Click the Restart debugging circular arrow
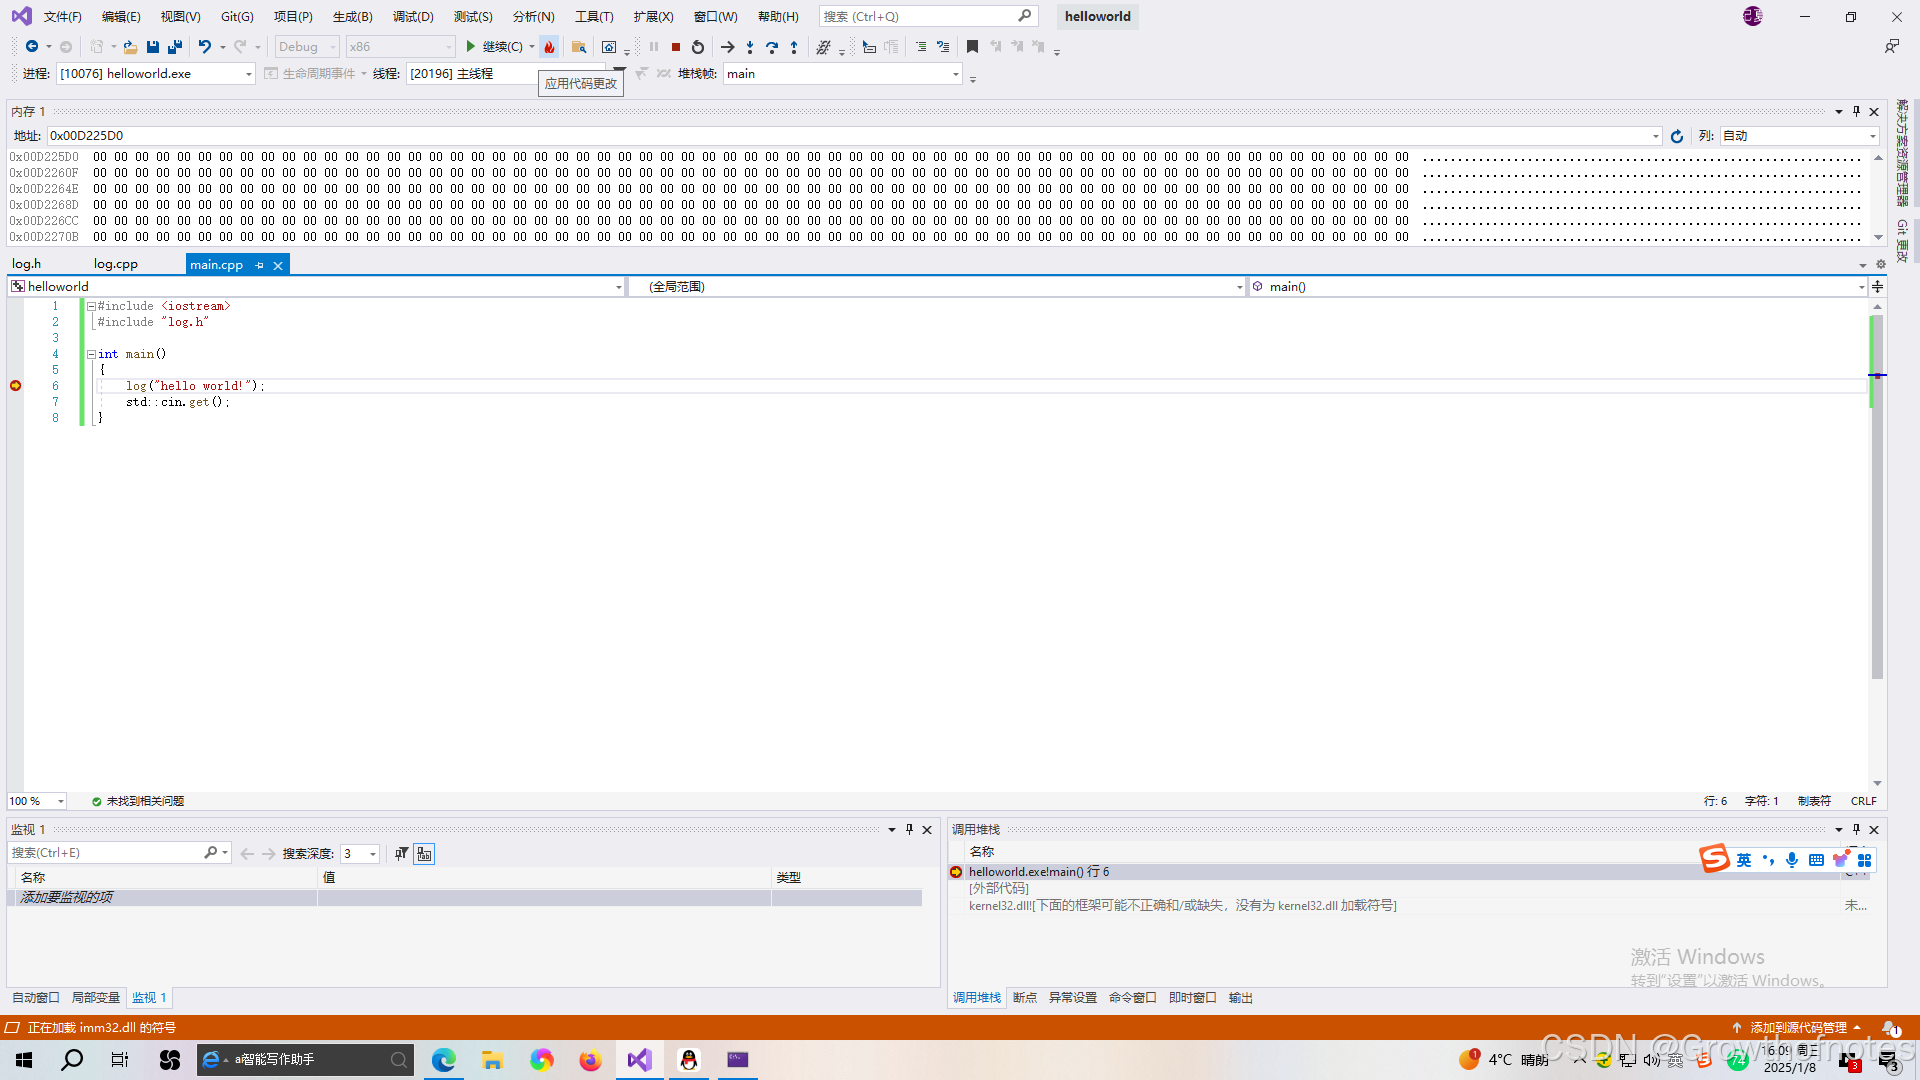This screenshot has width=1920, height=1080. tap(698, 47)
